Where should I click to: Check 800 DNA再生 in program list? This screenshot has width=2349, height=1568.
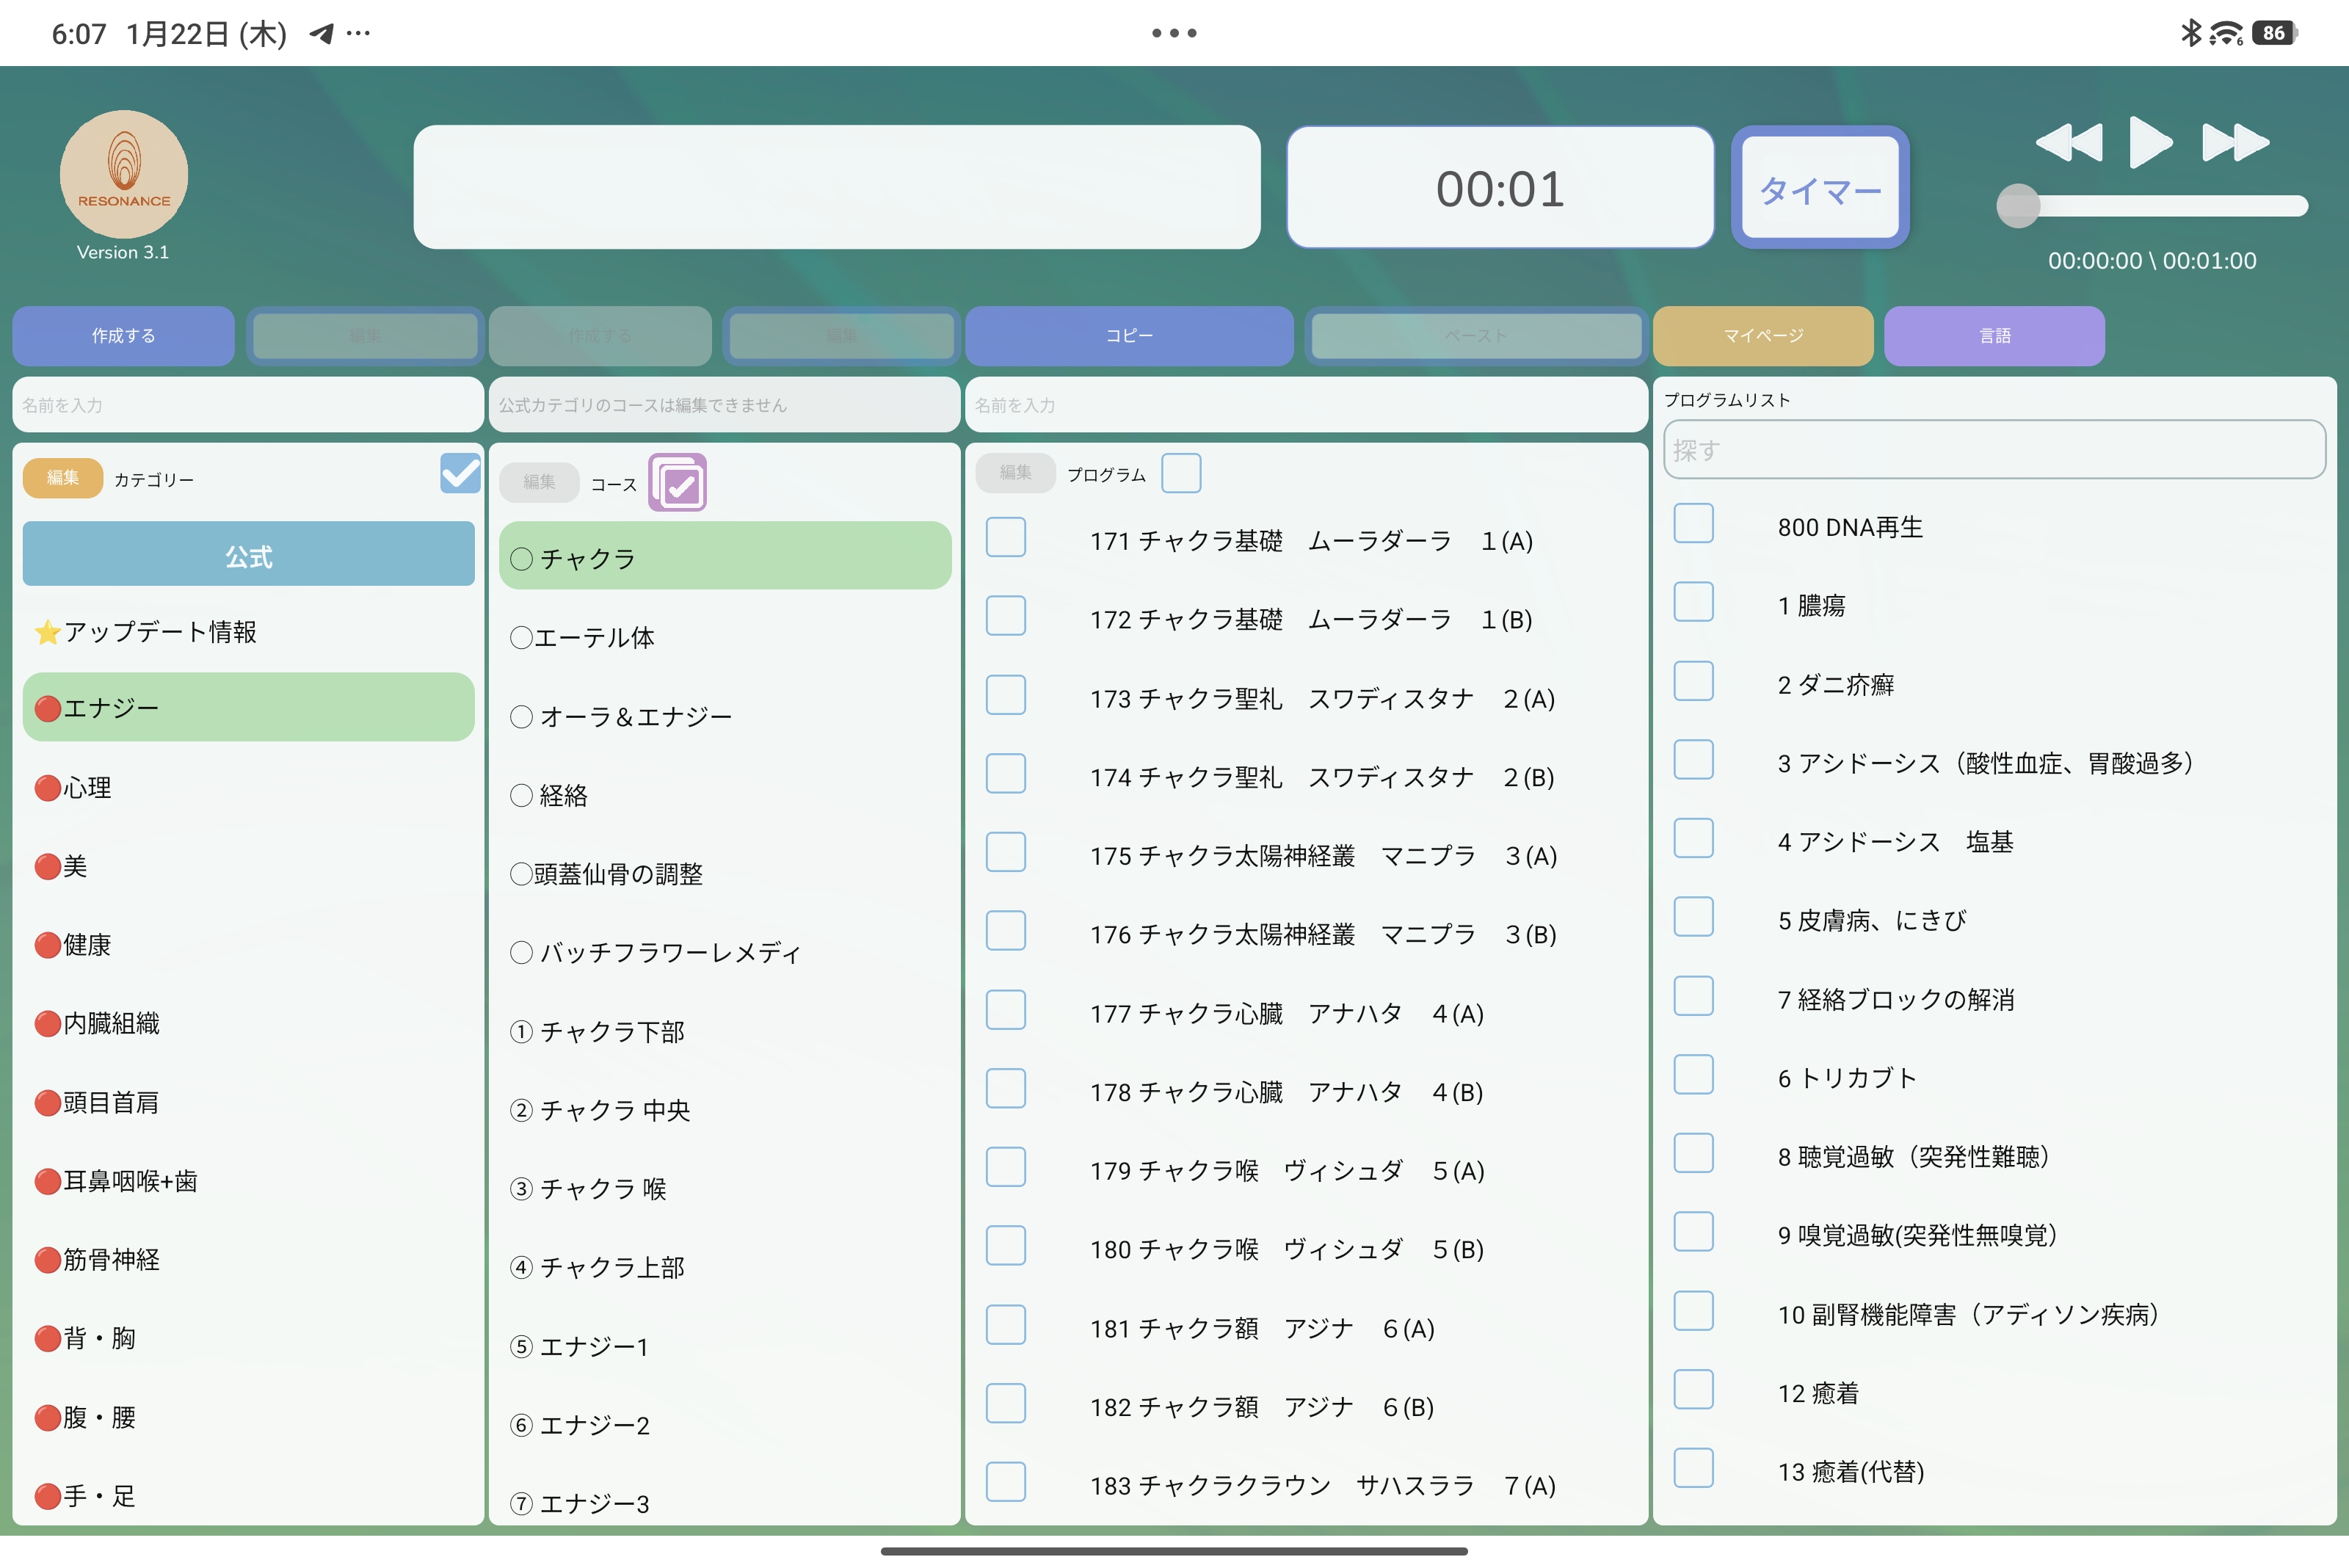[x=1694, y=523]
